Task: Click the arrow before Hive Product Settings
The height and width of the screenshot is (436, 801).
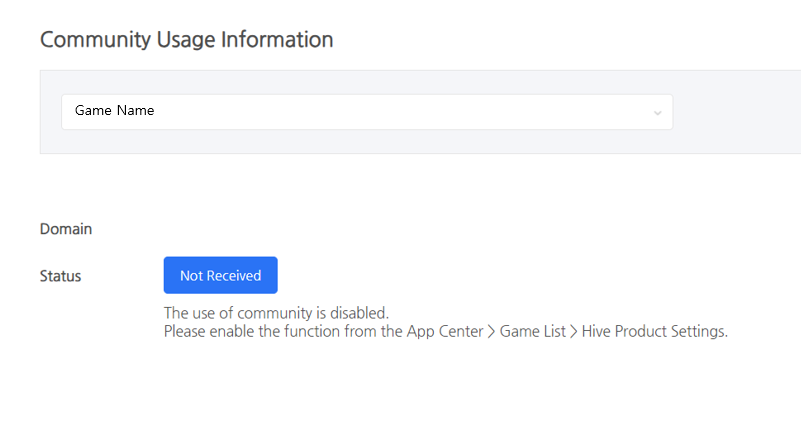Action: tap(574, 332)
